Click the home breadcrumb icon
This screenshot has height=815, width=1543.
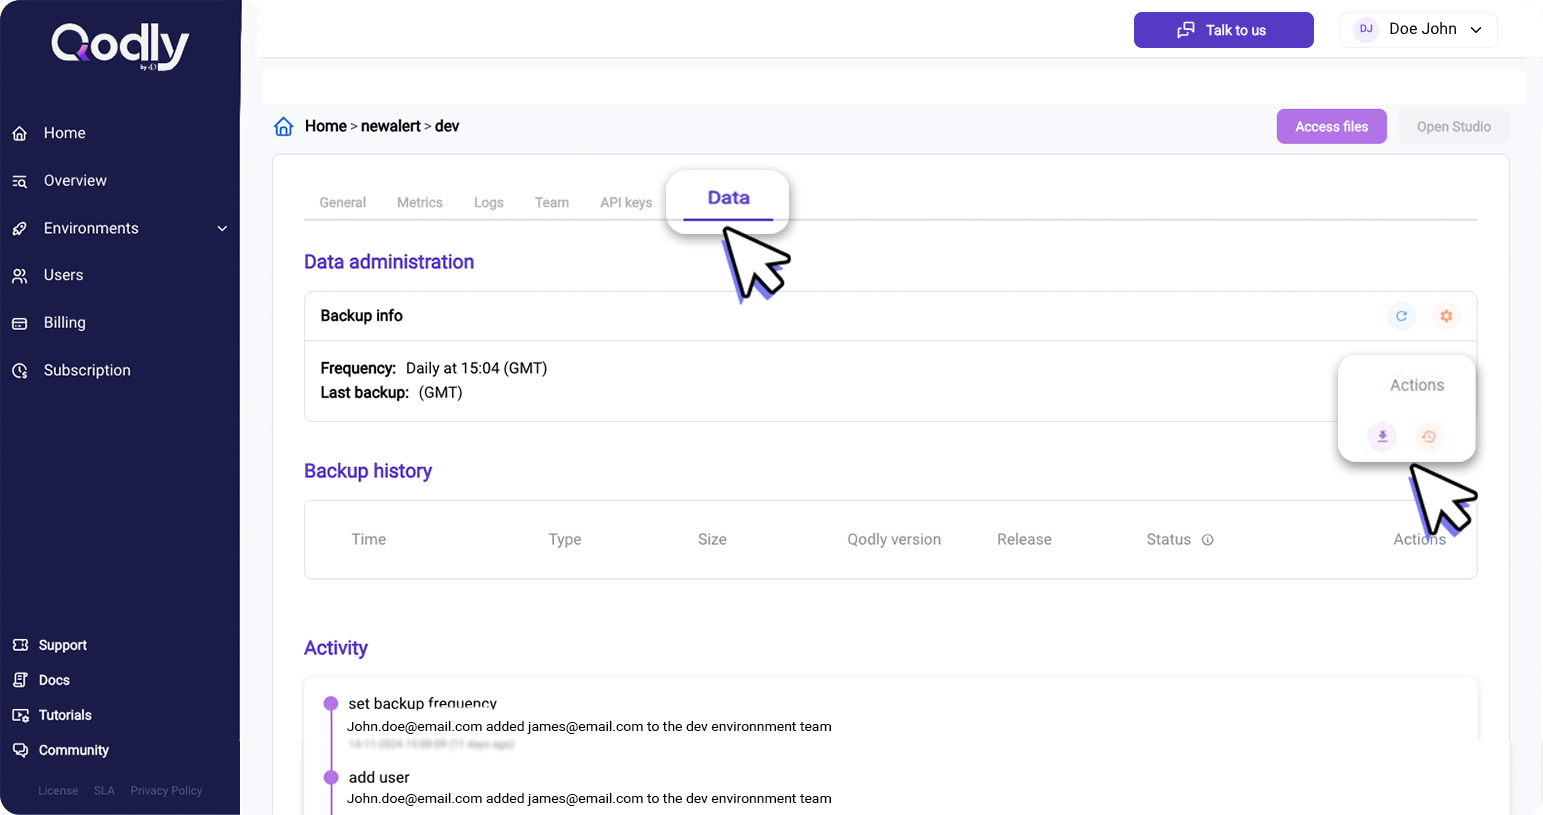pyautogui.click(x=284, y=127)
